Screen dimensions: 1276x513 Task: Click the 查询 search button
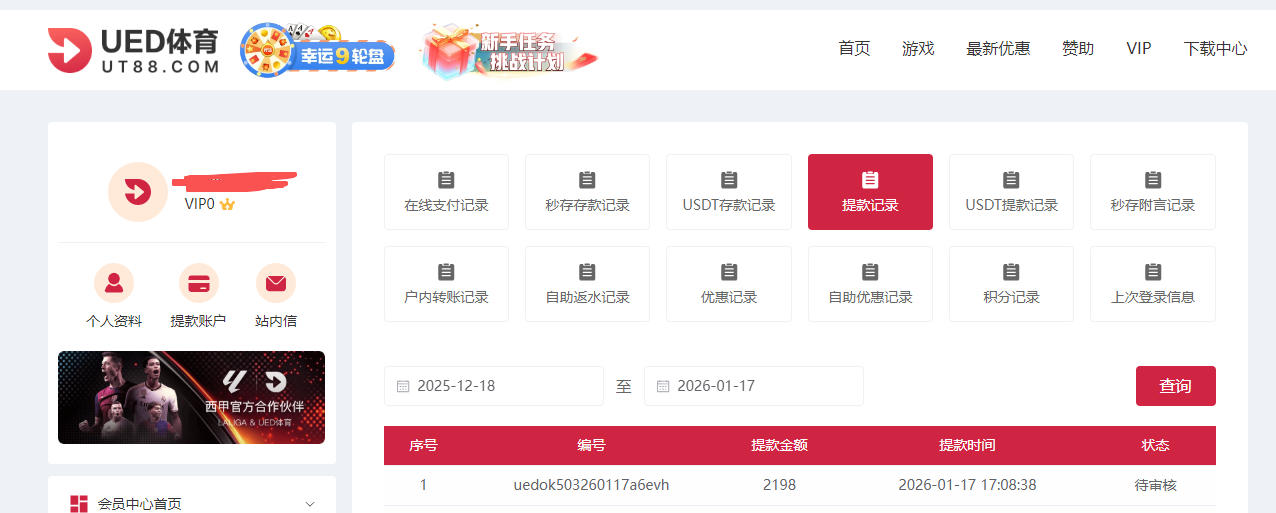coord(1175,386)
